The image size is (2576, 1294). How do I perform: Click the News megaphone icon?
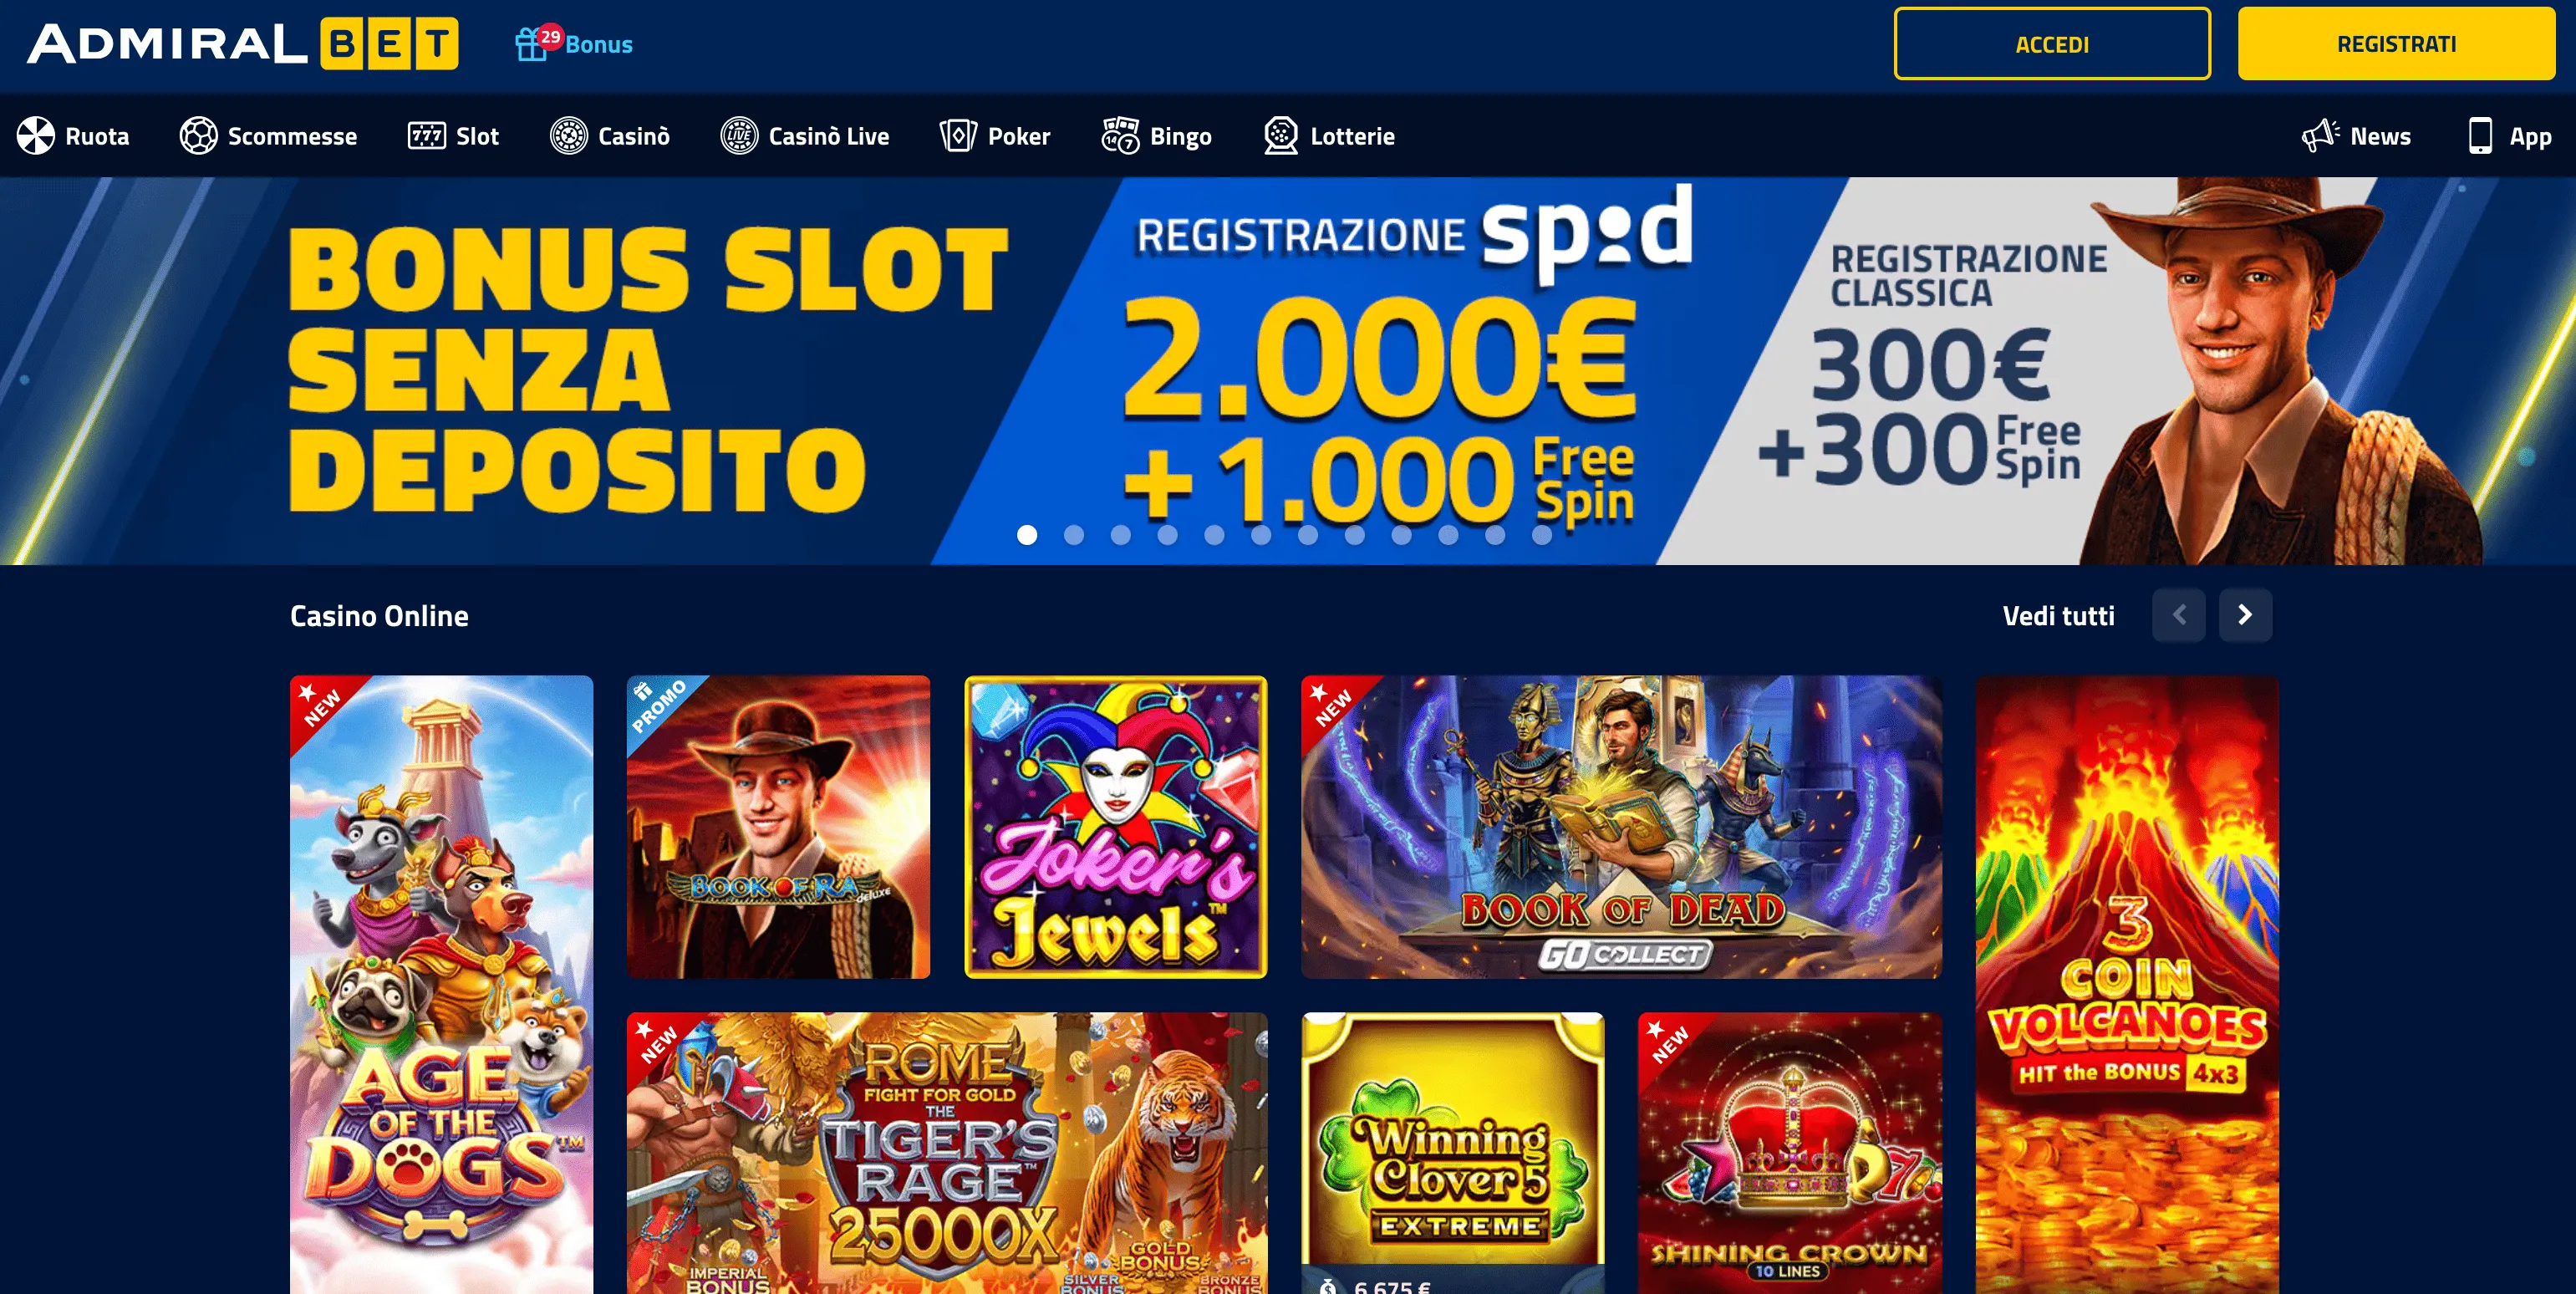tap(2320, 136)
